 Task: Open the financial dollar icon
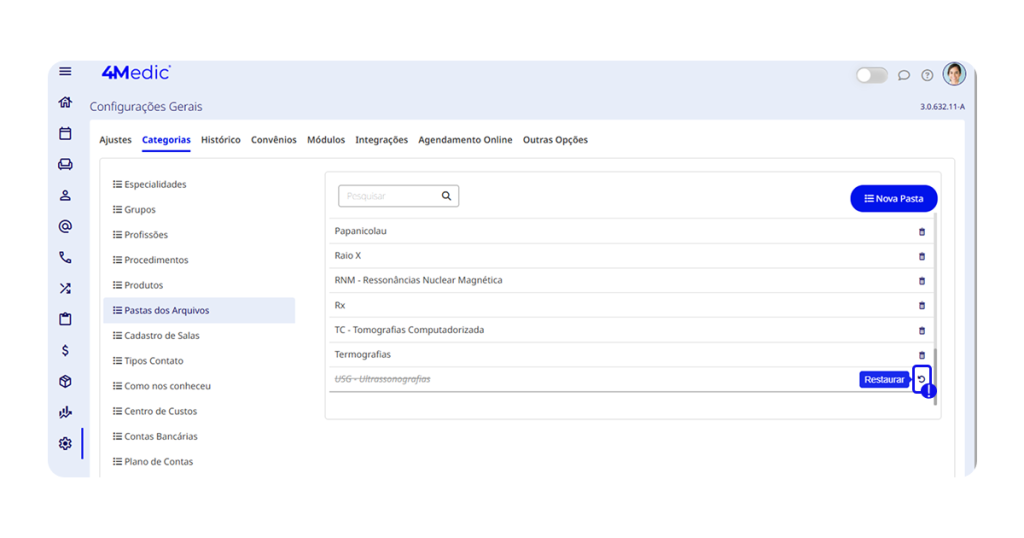point(65,350)
